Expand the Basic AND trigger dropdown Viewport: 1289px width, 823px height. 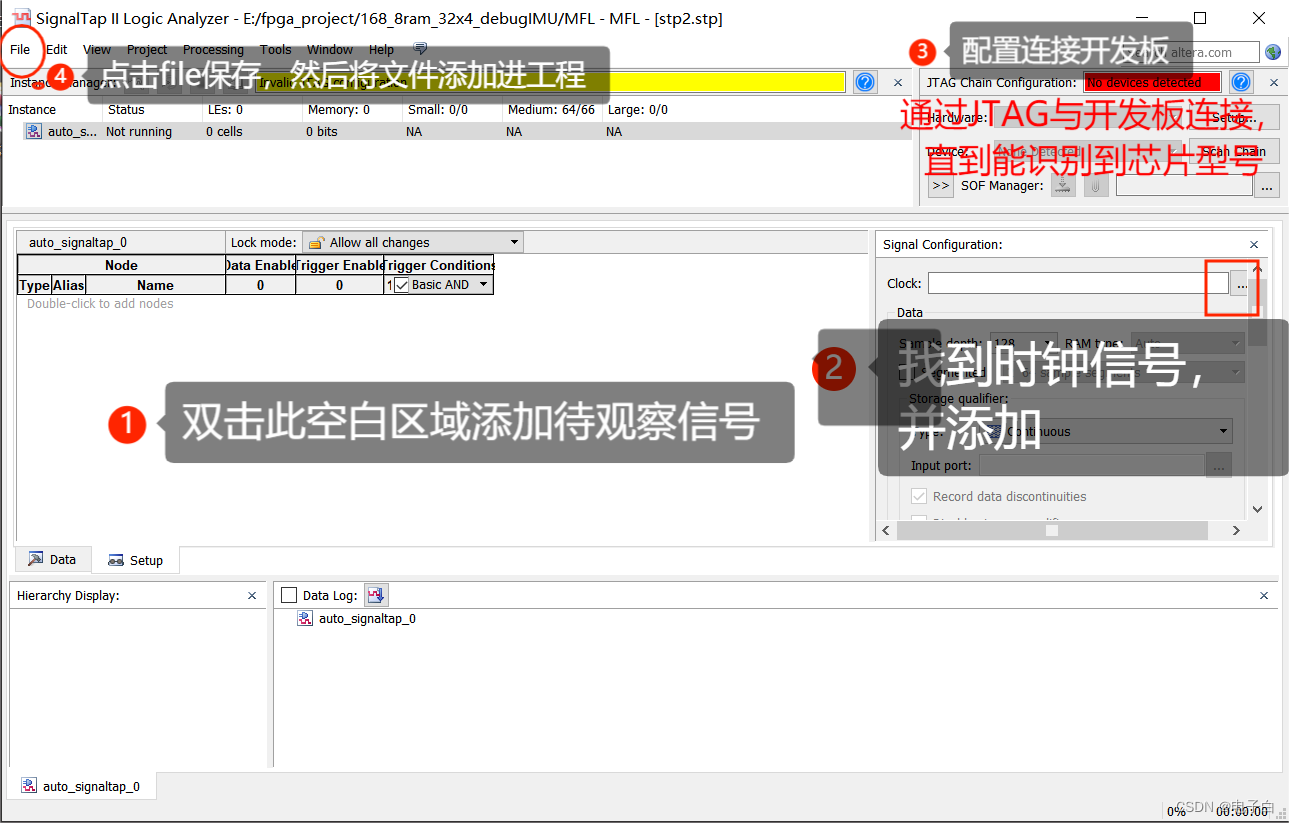[483, 285]
